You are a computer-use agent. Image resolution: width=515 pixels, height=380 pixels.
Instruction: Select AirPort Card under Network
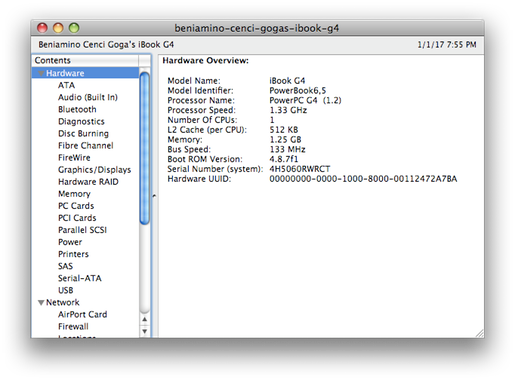click(82, 314)
